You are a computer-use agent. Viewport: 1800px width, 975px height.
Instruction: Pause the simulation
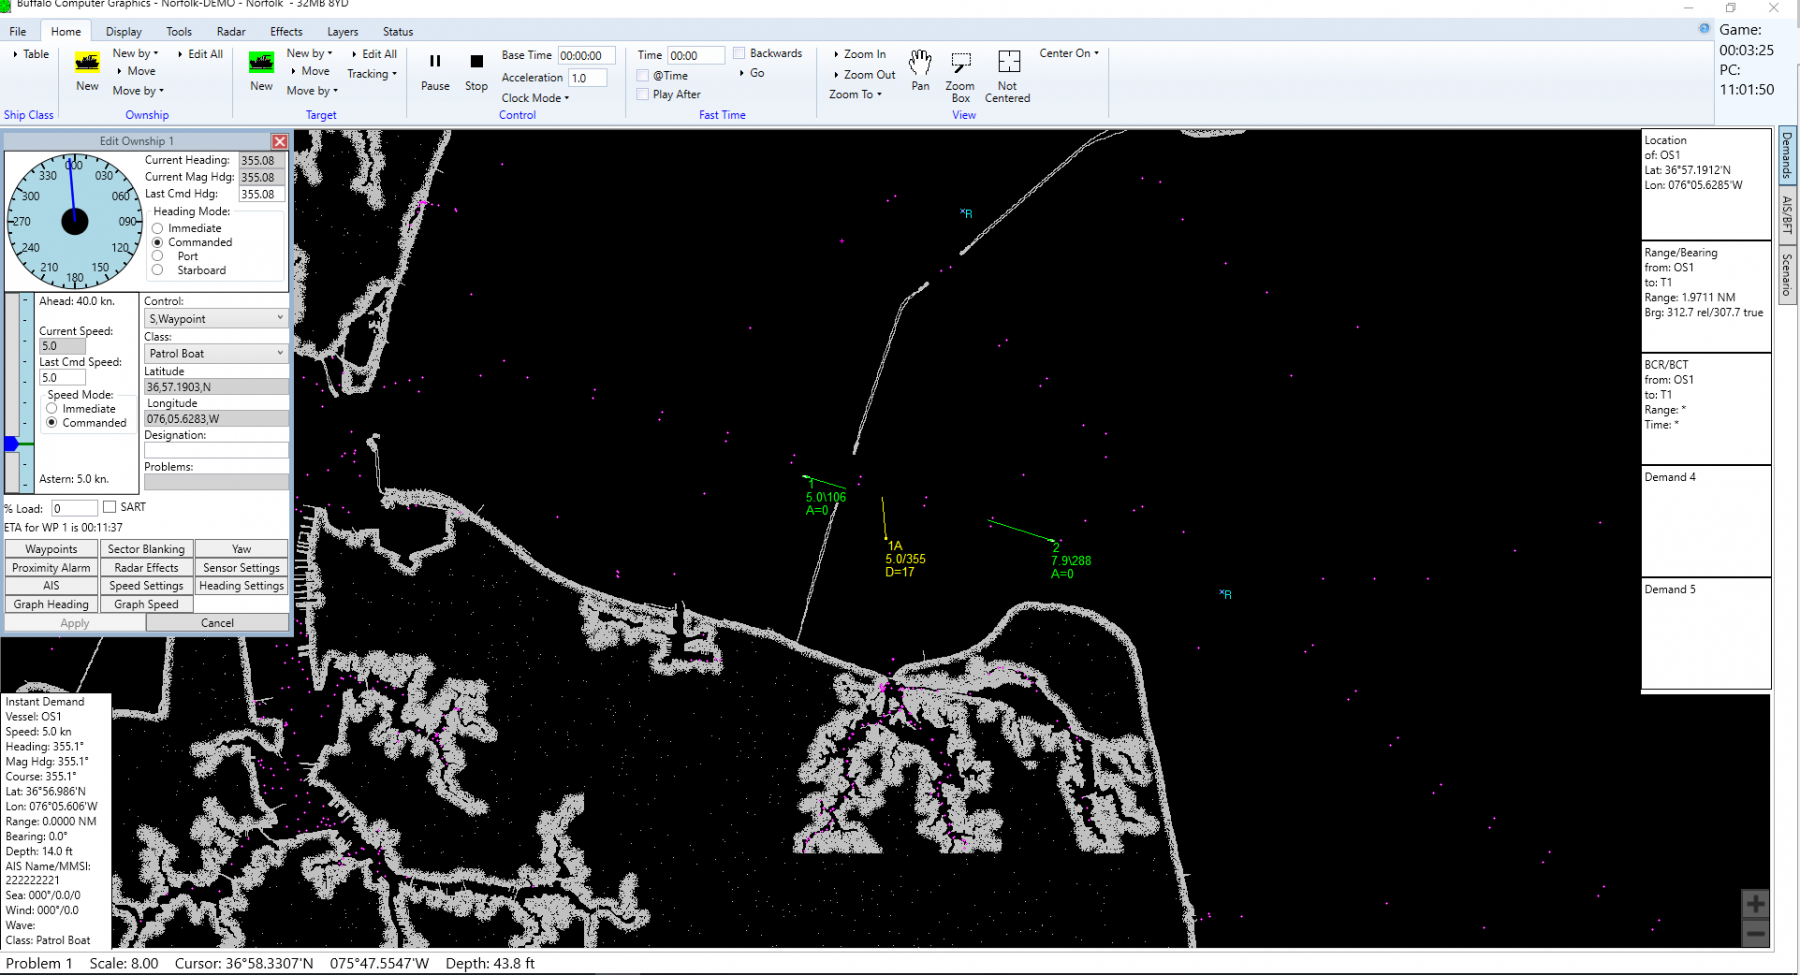pos(435,62)
